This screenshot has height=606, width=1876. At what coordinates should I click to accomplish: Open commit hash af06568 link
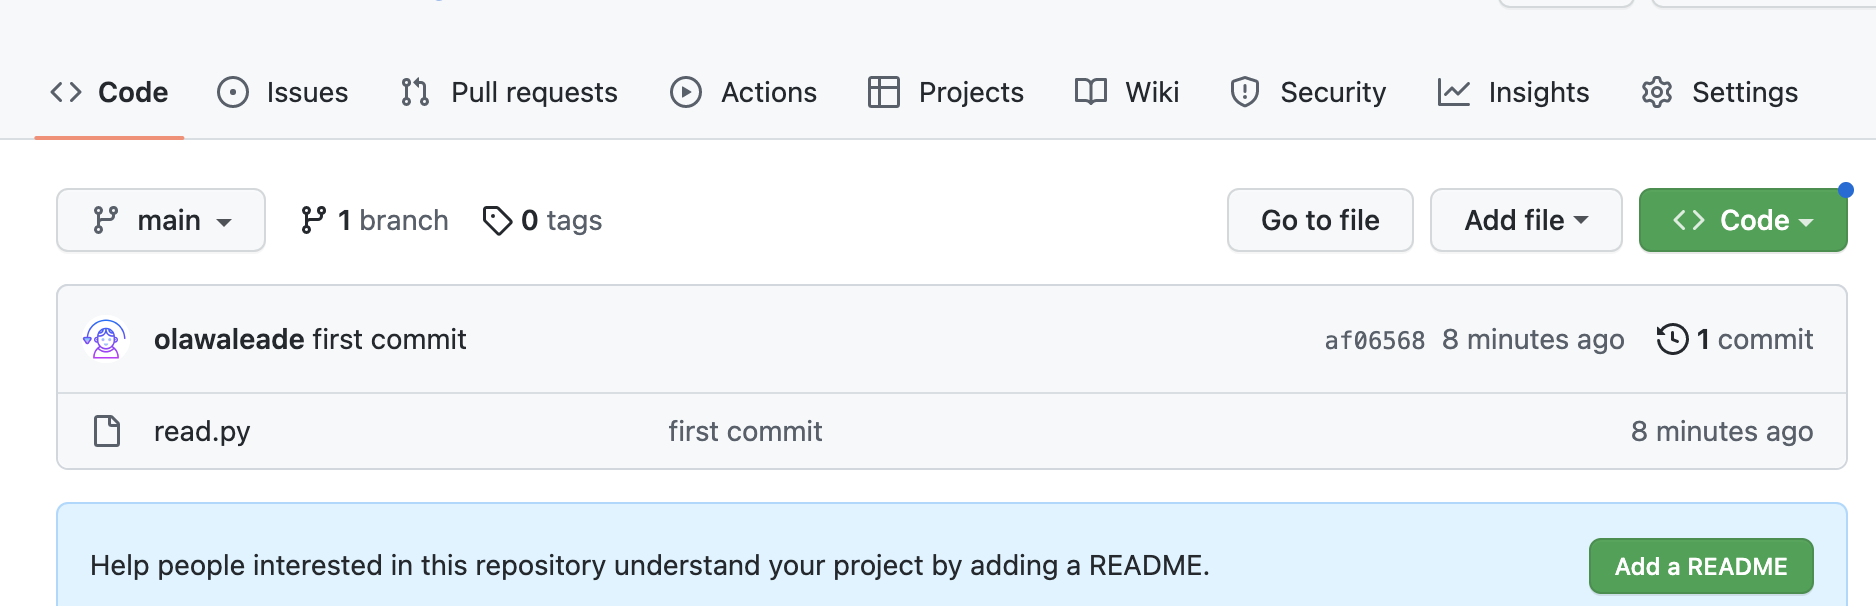[x=1374, y=340]
